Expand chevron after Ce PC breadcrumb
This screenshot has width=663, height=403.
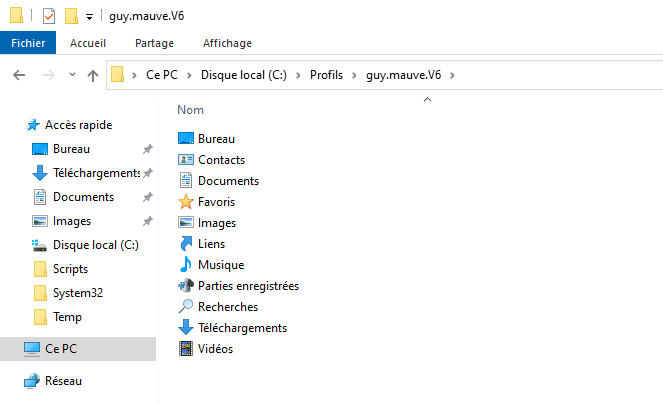point(189,75)
